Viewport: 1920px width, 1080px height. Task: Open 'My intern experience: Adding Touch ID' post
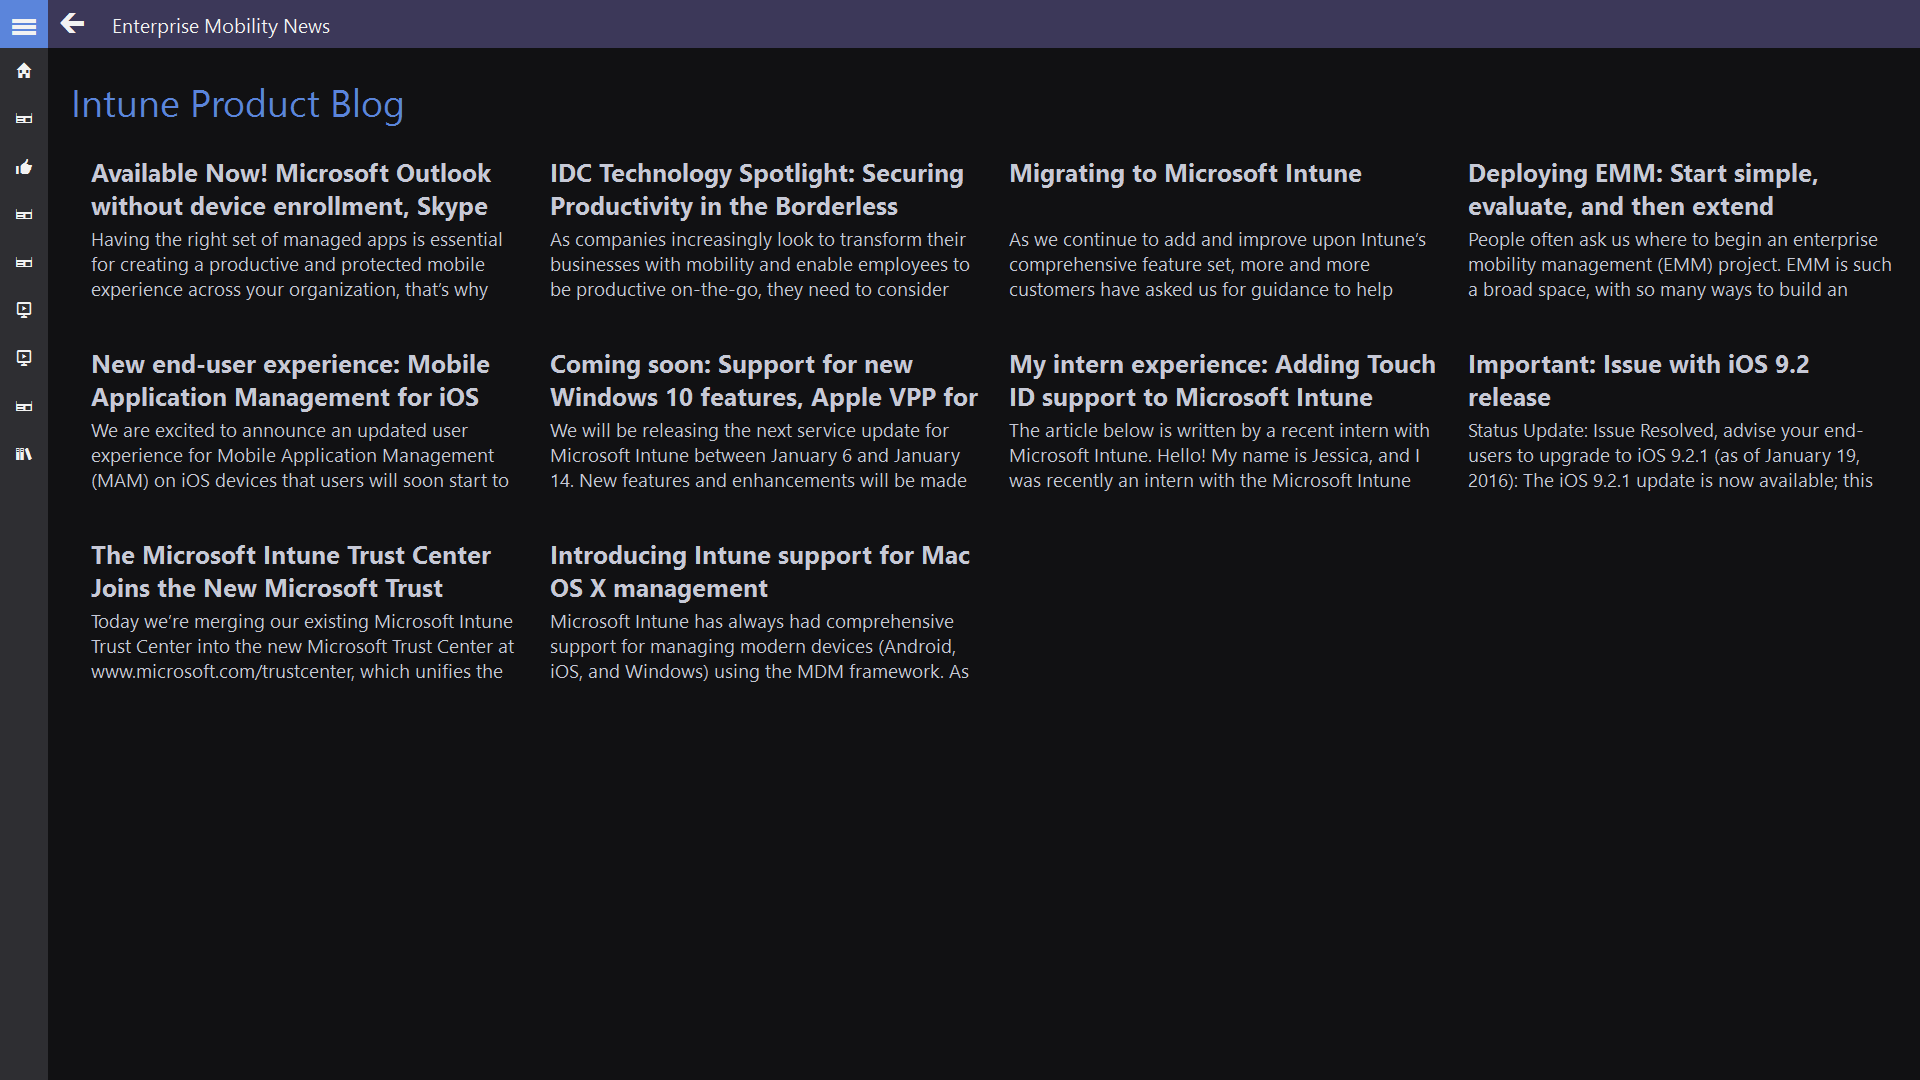tap(1221, 380)
